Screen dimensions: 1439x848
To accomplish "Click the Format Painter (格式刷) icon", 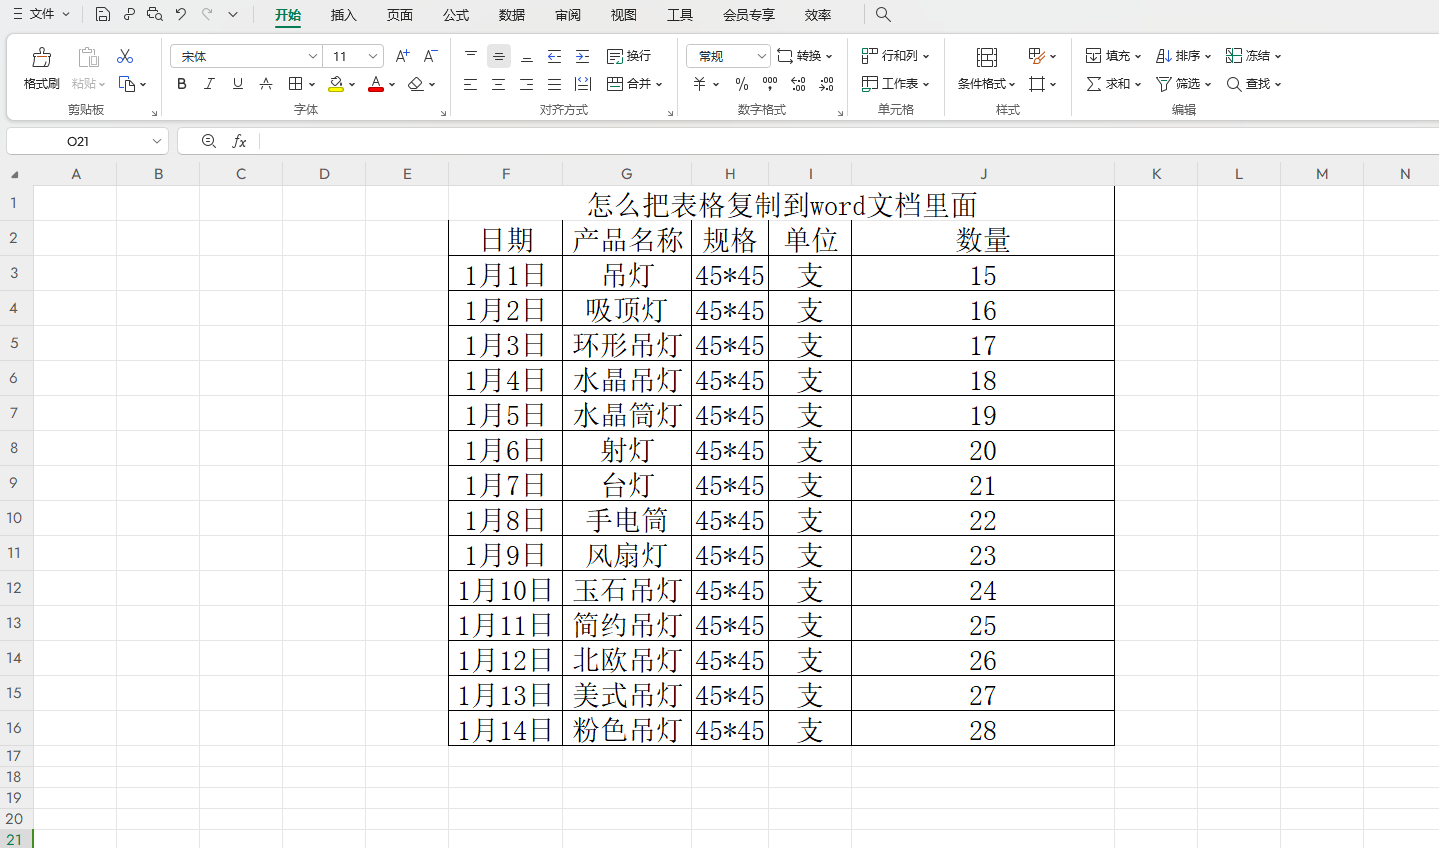I will pos(41,67).
